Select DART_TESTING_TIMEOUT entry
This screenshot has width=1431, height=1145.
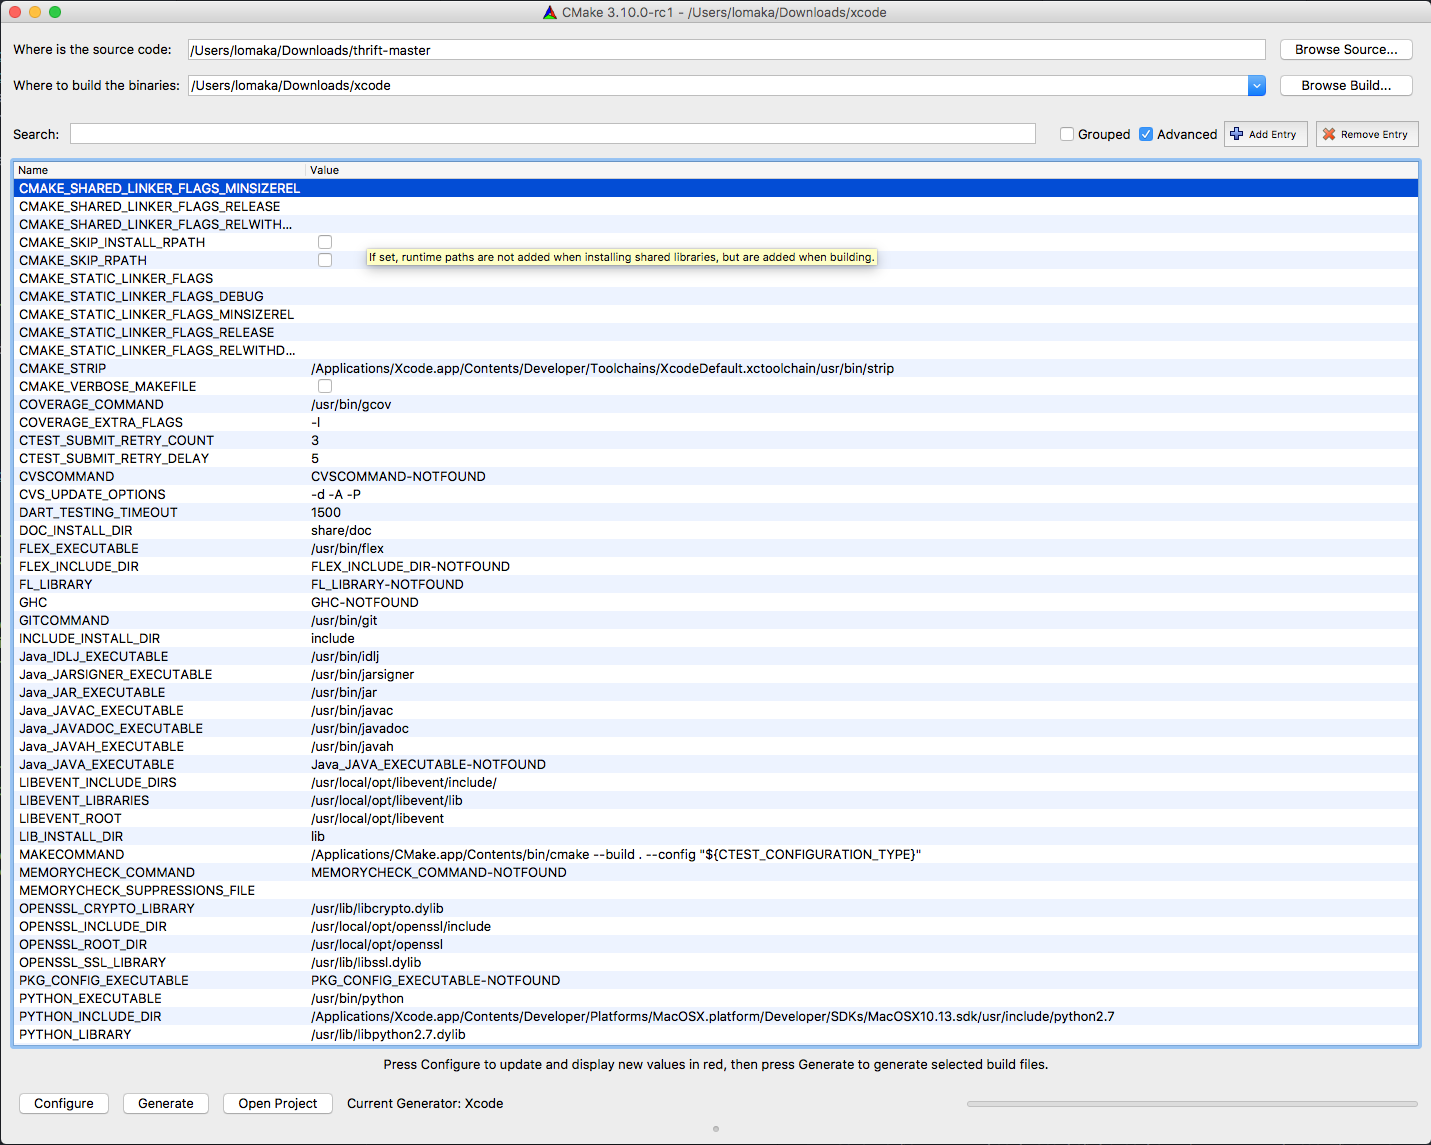click(716, 512)
